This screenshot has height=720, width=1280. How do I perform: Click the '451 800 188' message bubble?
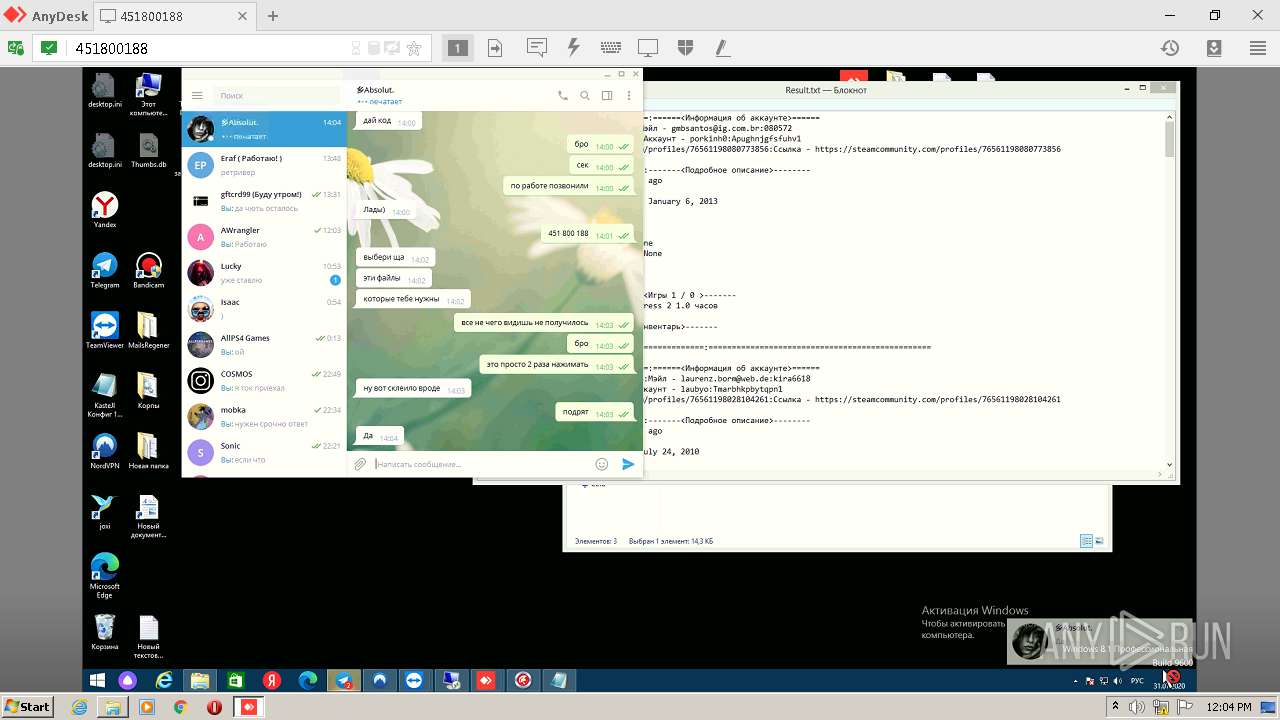click(x=587, y=234)
